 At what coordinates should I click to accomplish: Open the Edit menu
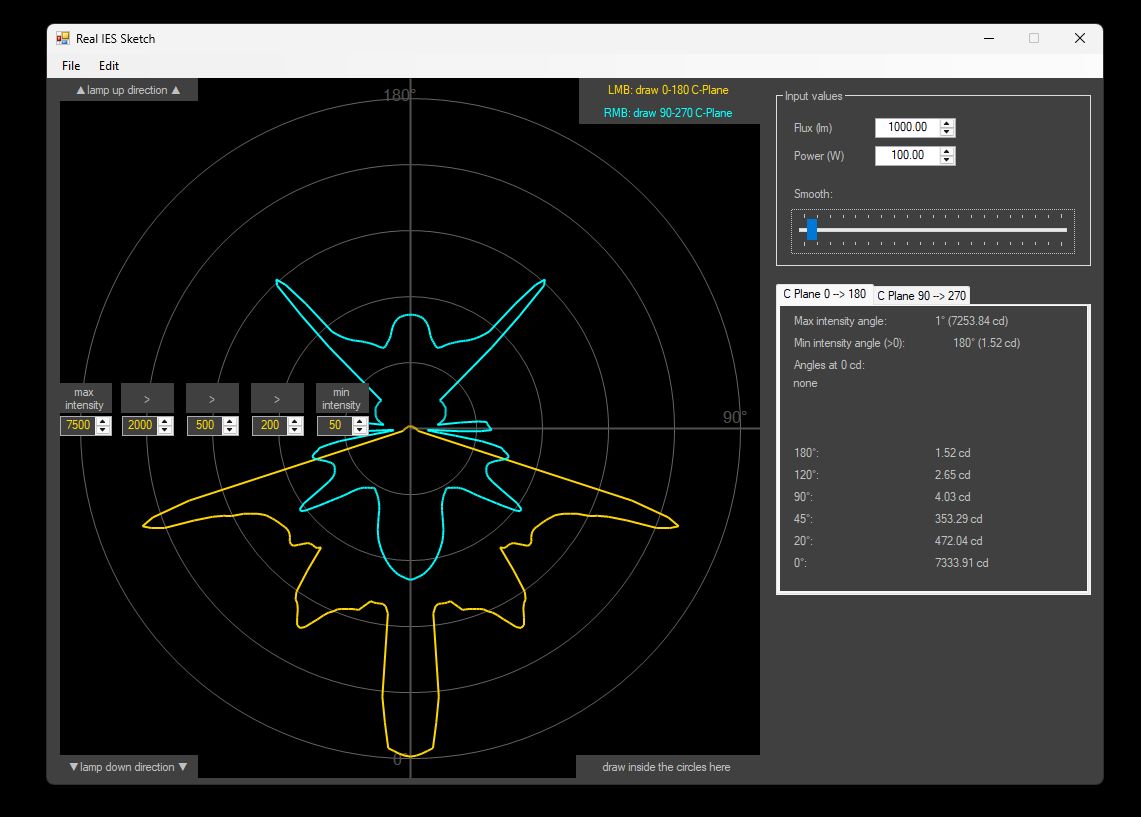[108, 65]
